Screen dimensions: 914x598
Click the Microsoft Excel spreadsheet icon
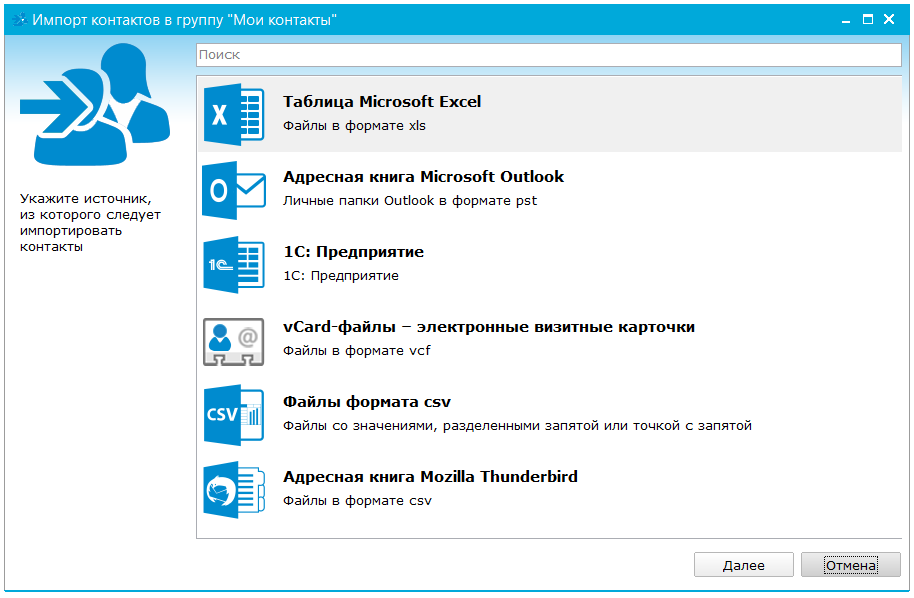click(233, 114)
